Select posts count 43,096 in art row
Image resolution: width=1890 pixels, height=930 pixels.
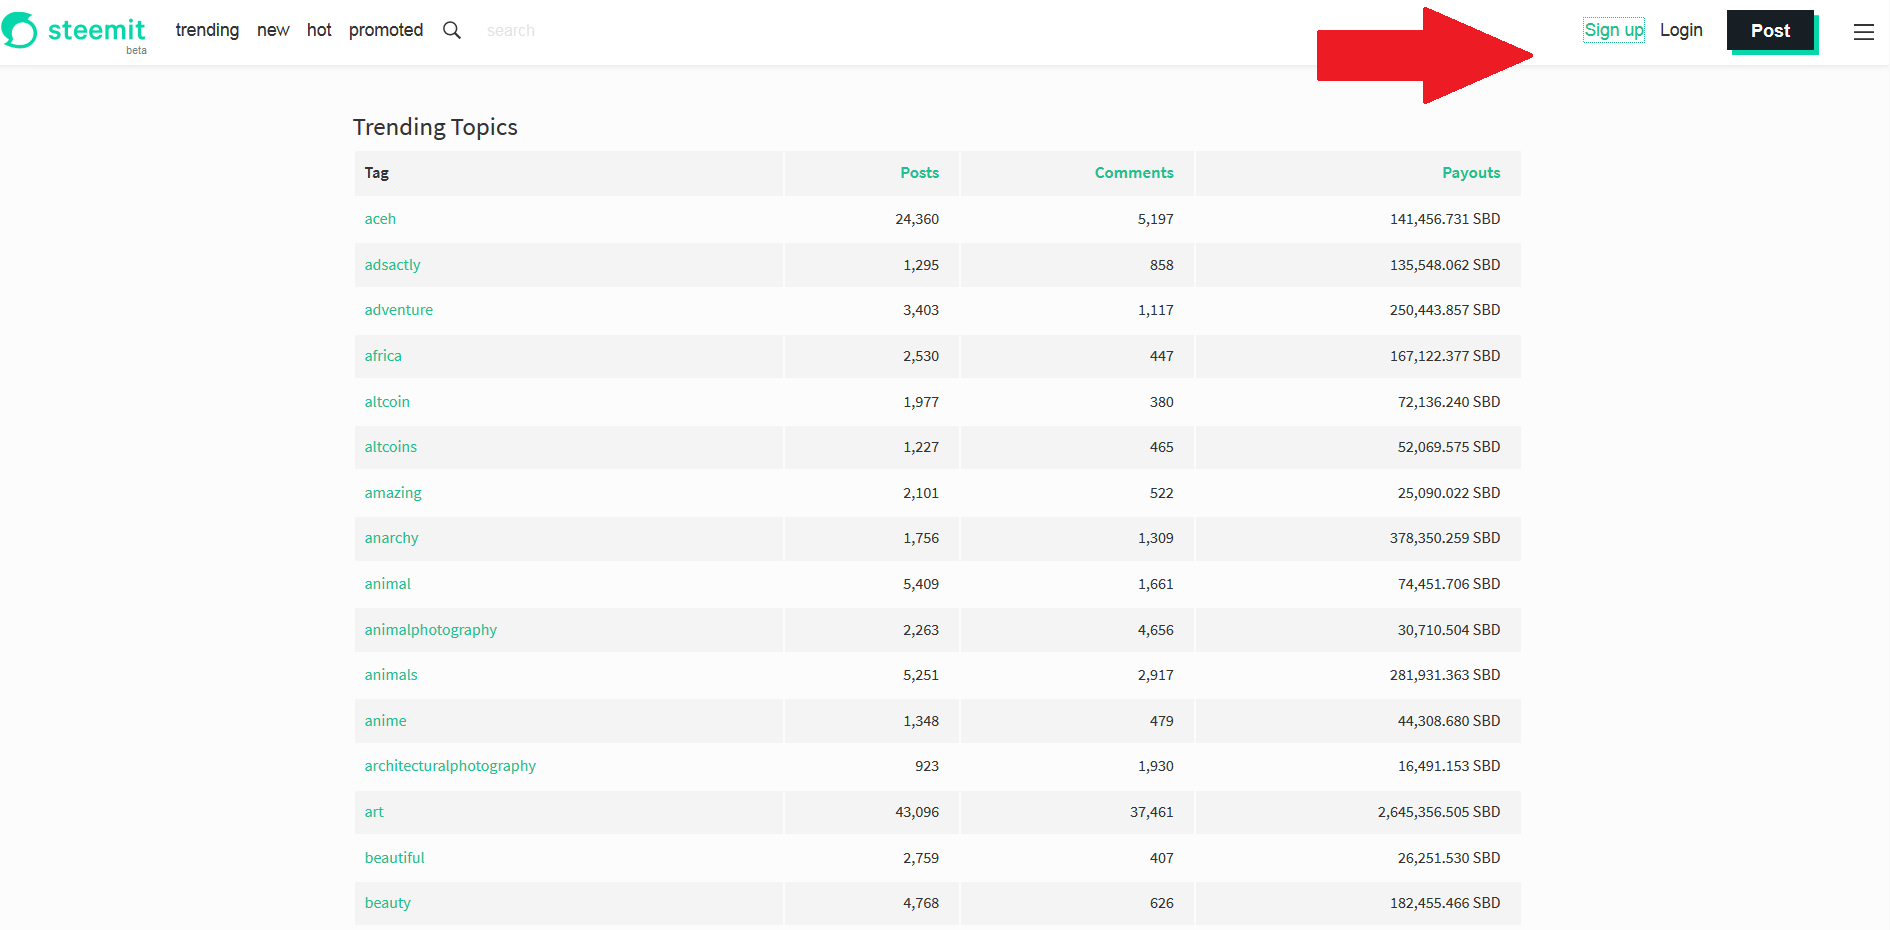tap(917, 812)
